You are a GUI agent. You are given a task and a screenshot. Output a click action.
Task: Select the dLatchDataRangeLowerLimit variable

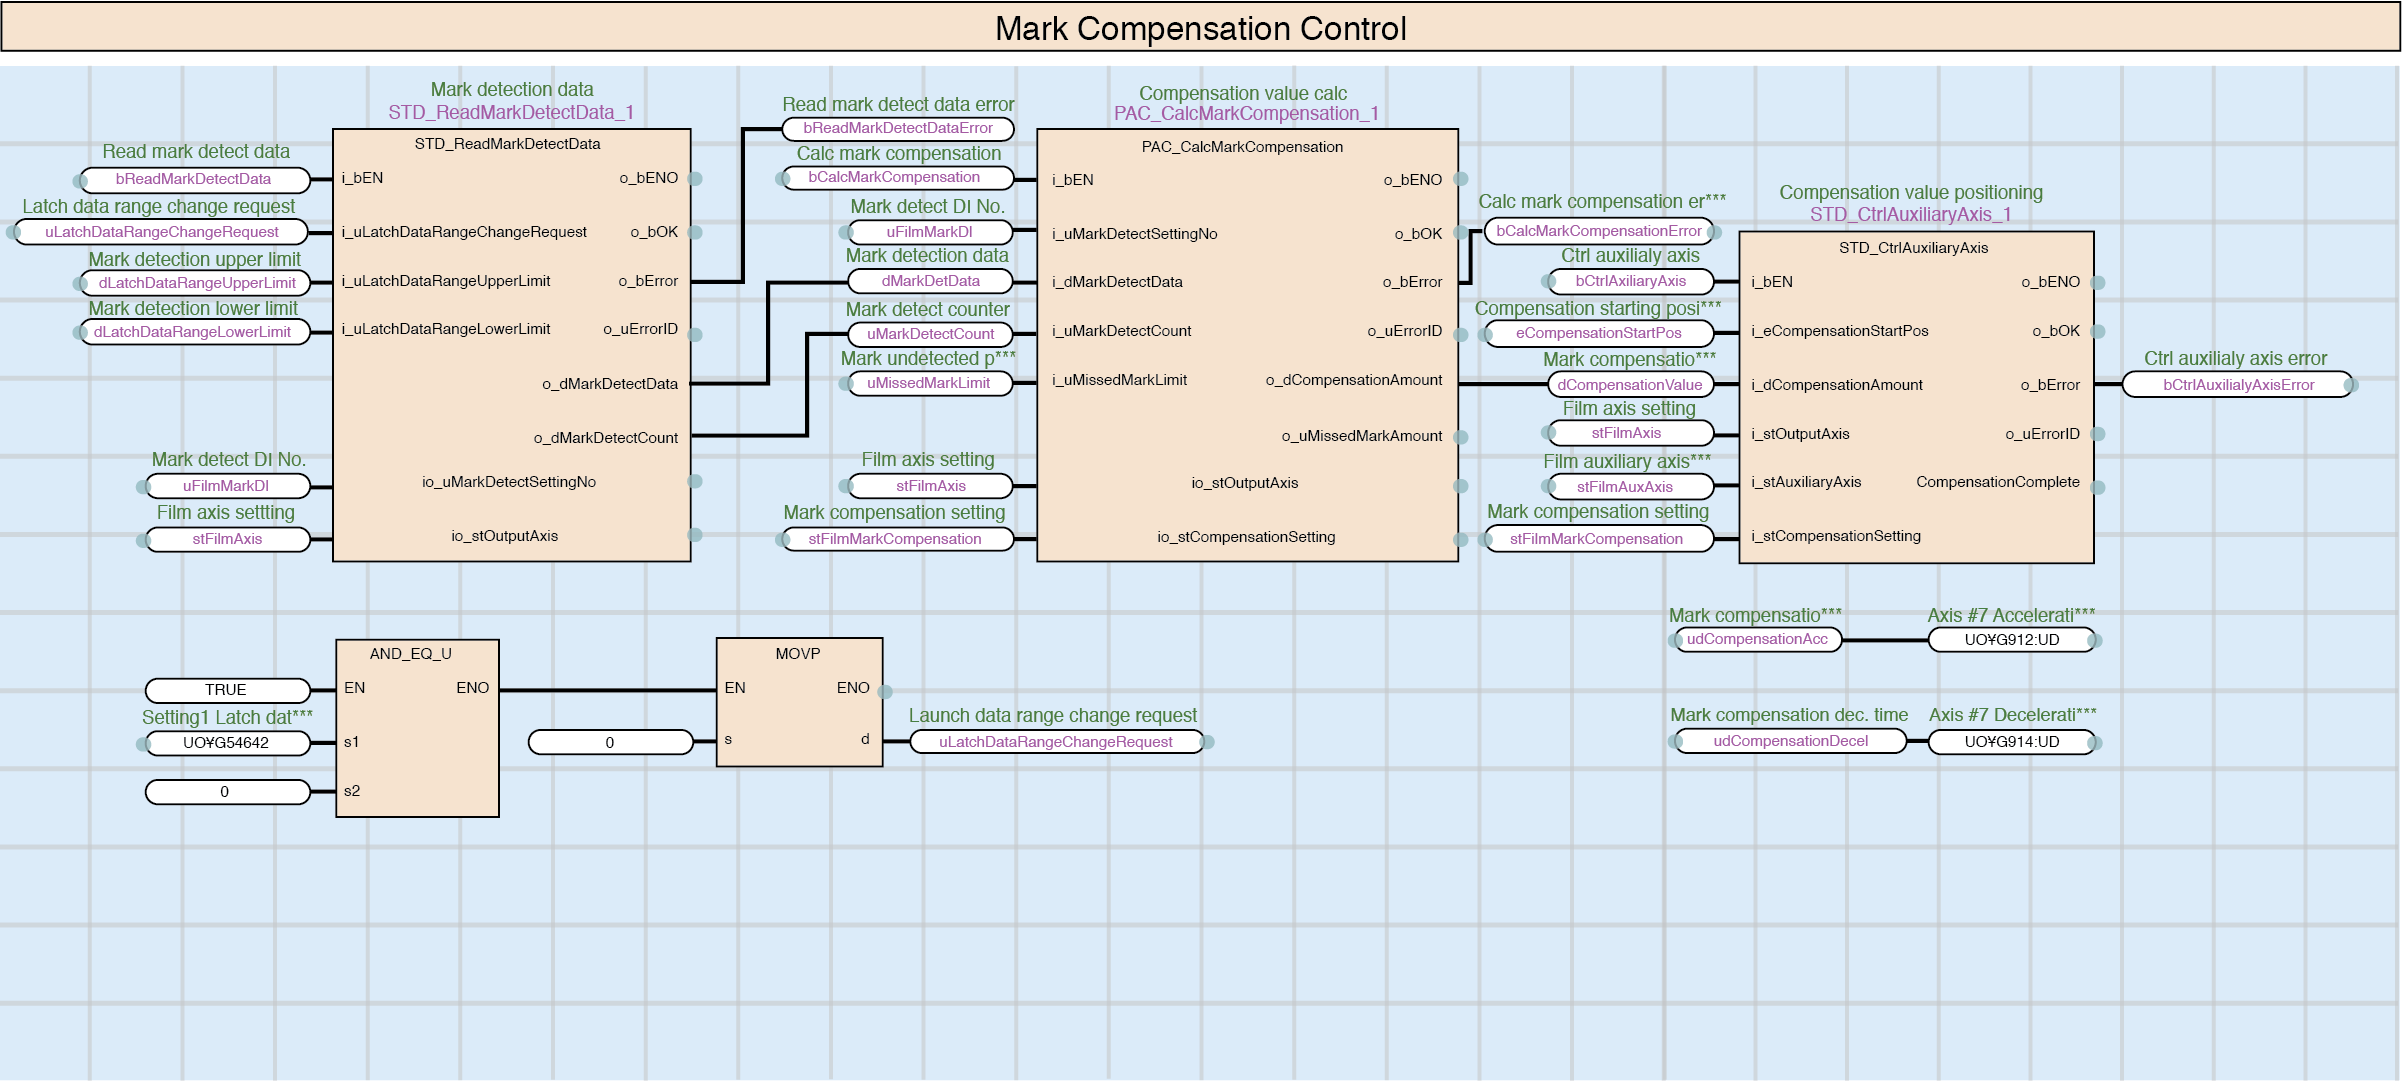point(193,332)
